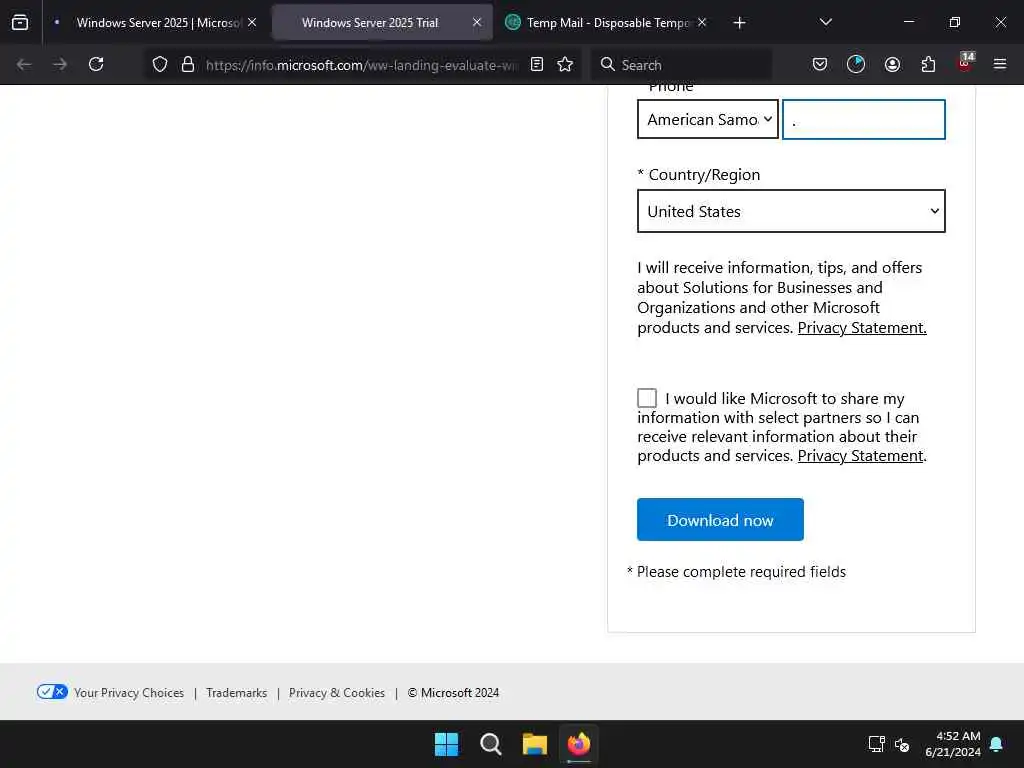Screen dimensions: 1024x768
Task: Click the Country/Region label
Action: 704,174
